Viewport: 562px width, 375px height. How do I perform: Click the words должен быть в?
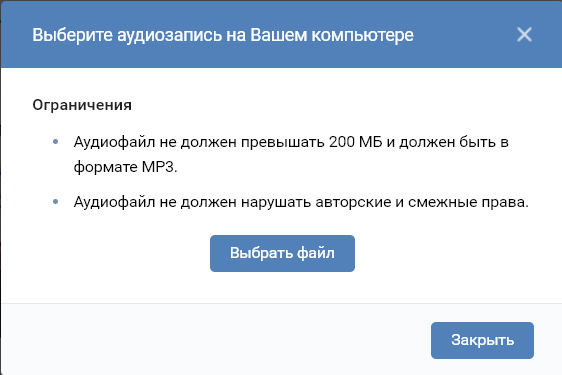tap(454, 142)
